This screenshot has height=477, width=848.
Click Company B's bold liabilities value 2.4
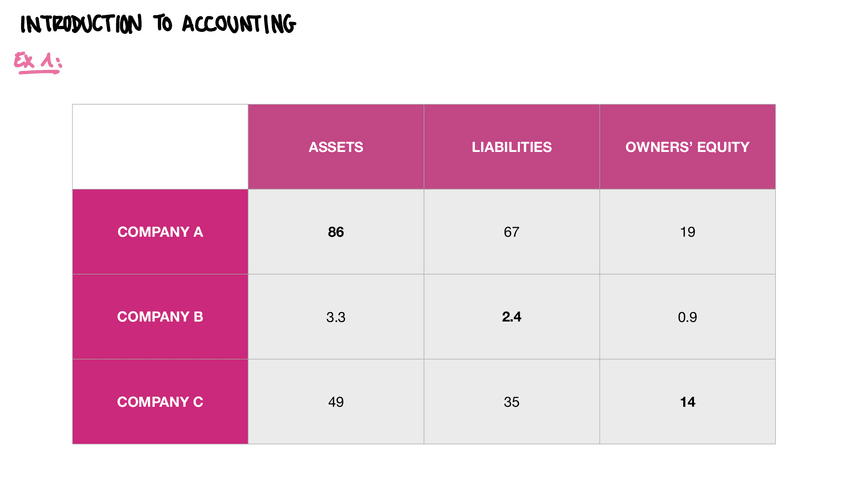pyautogui.click(x=511, y=317)
